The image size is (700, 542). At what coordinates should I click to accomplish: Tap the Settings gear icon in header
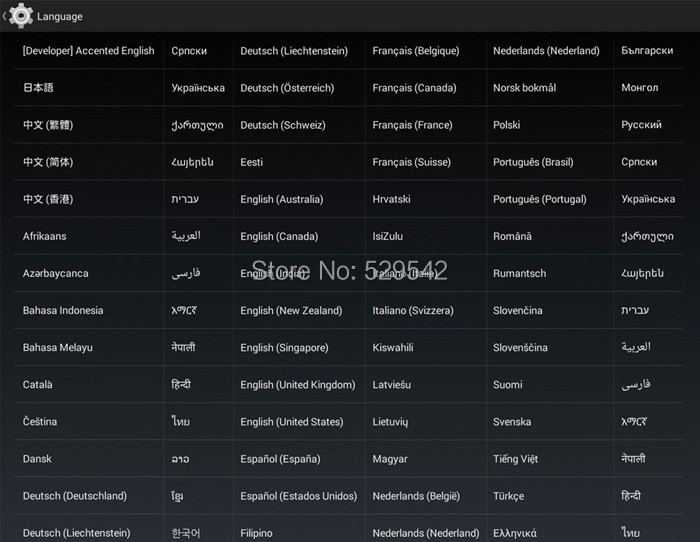click(x=21, y=15)
